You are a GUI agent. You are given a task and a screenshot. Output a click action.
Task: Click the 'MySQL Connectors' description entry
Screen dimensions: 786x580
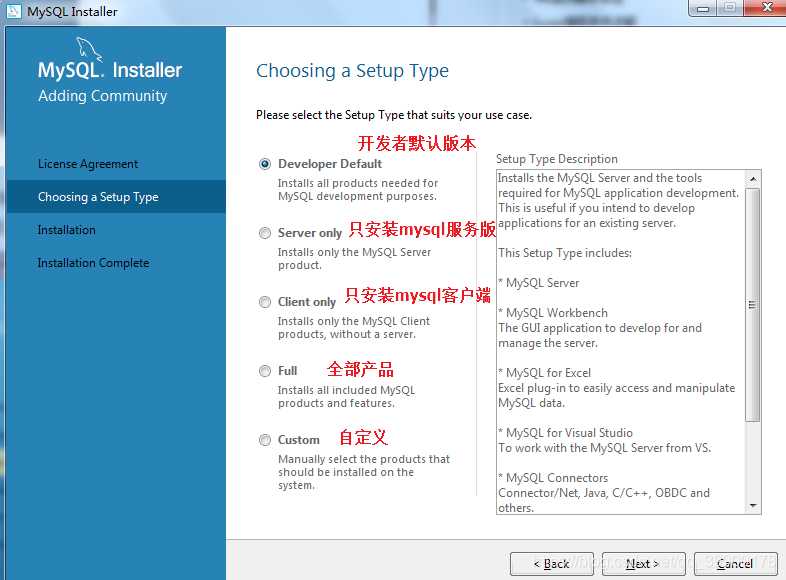(x=553, y=478)
